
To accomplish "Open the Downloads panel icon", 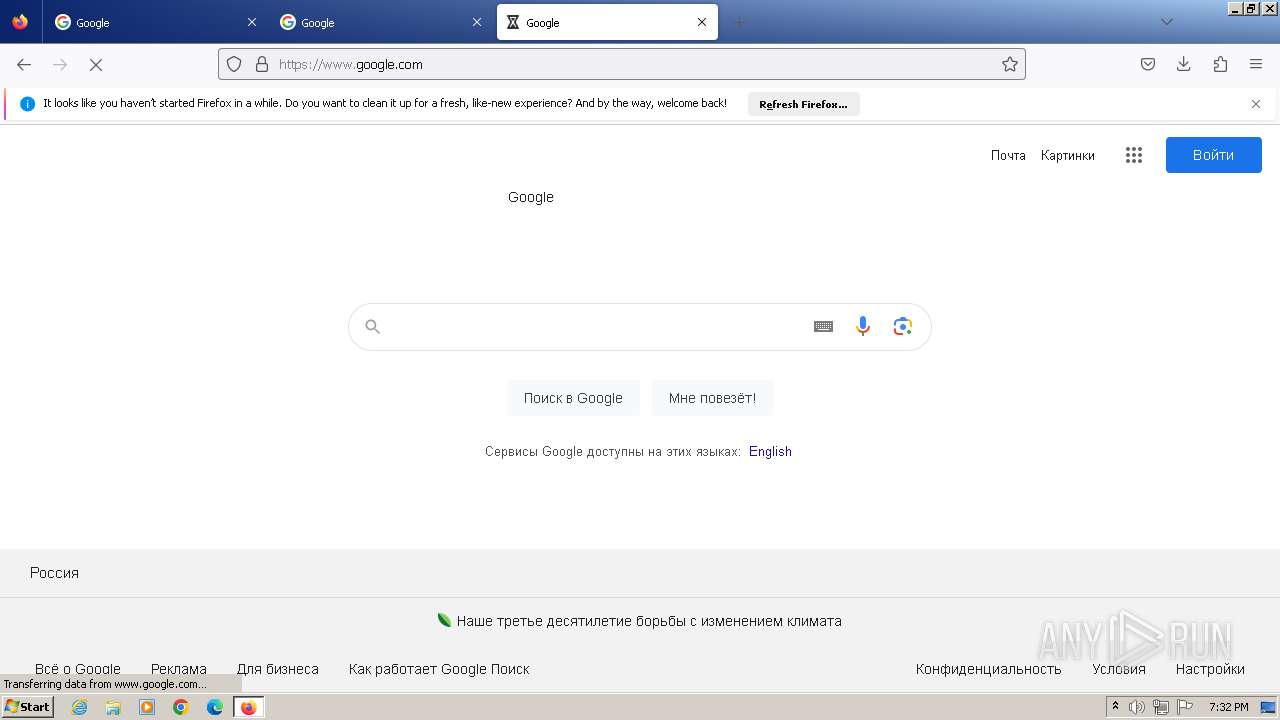I will click(x=1184, y=64).
